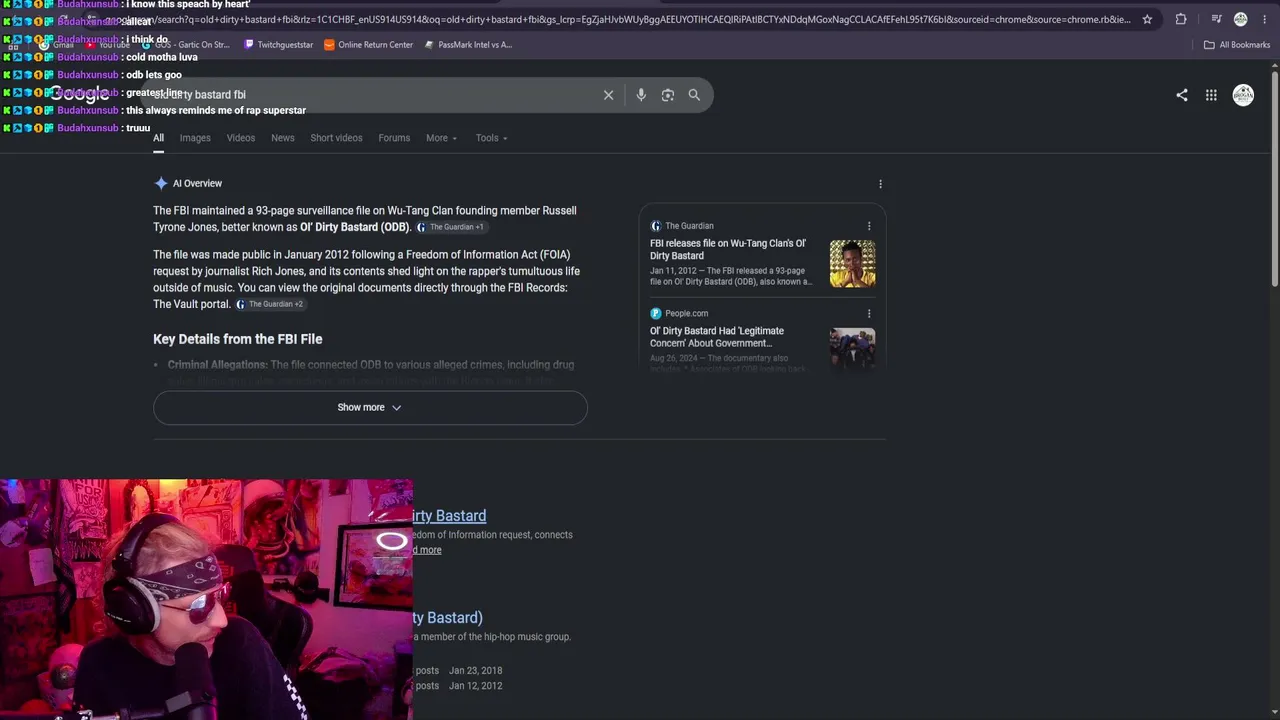Click the chat message about rap superstar
Screen dimensions: 1280x720
(216, 110)
